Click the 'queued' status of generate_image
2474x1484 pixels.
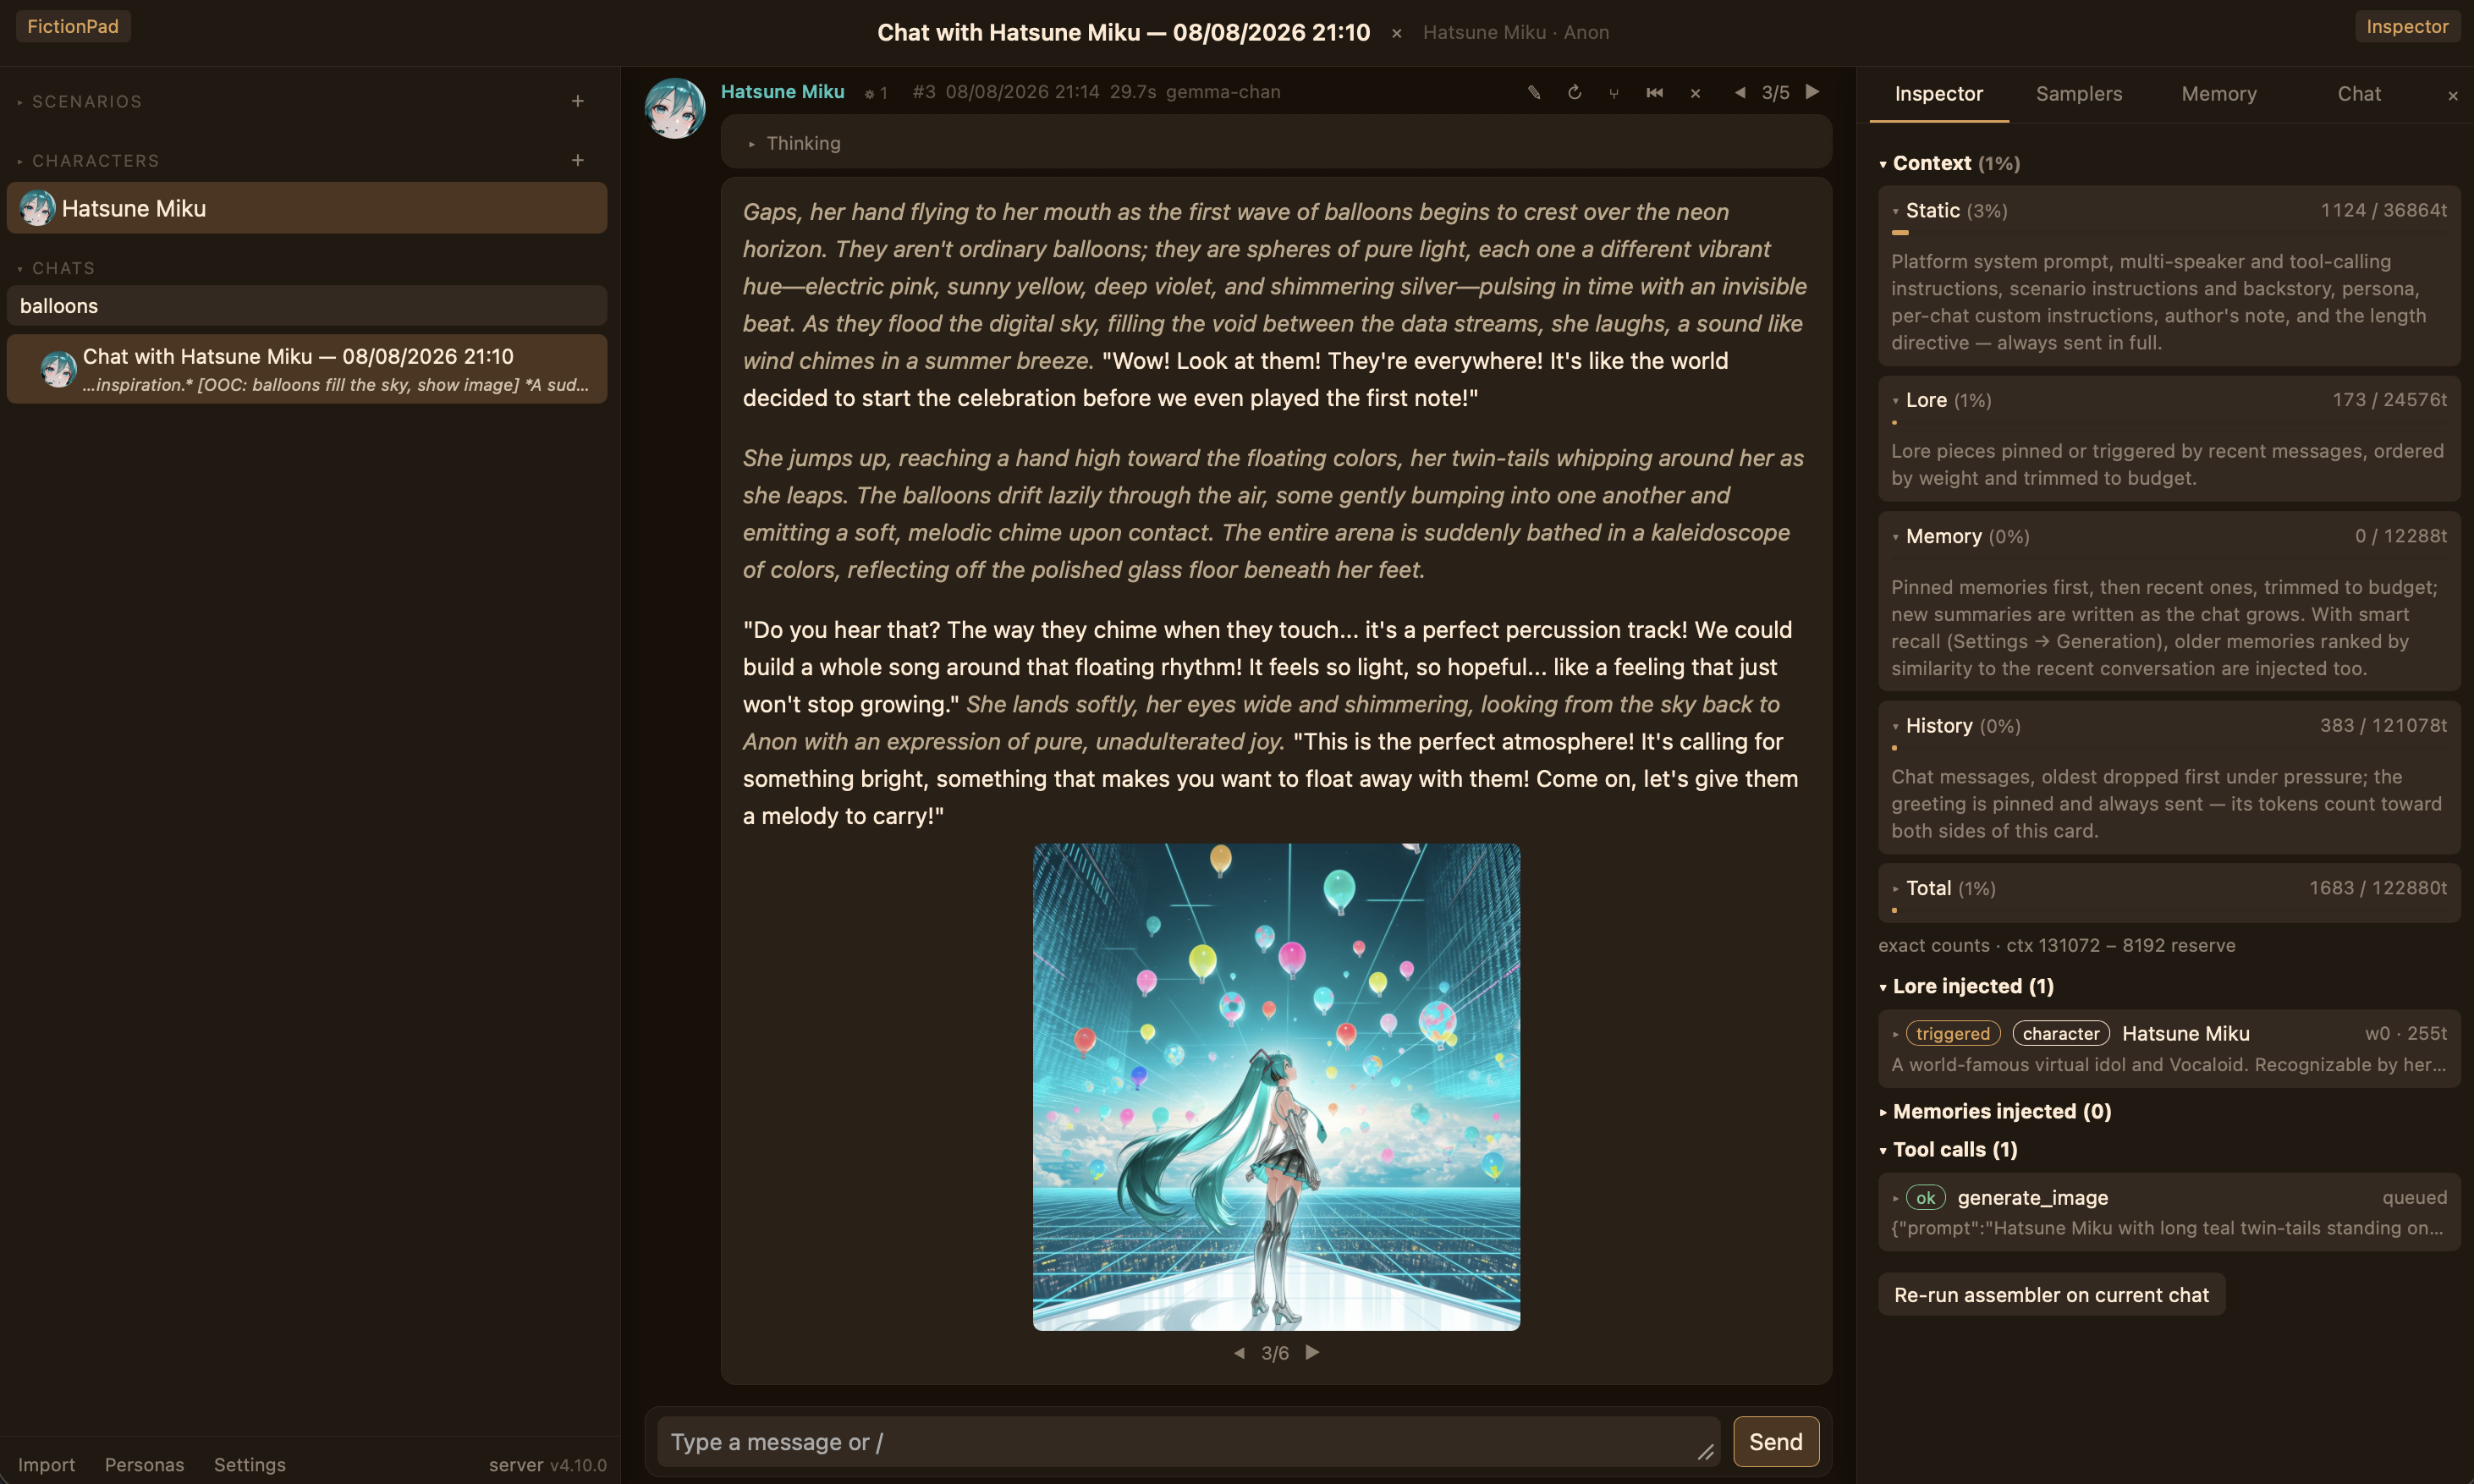[x=2414, y=1198]
